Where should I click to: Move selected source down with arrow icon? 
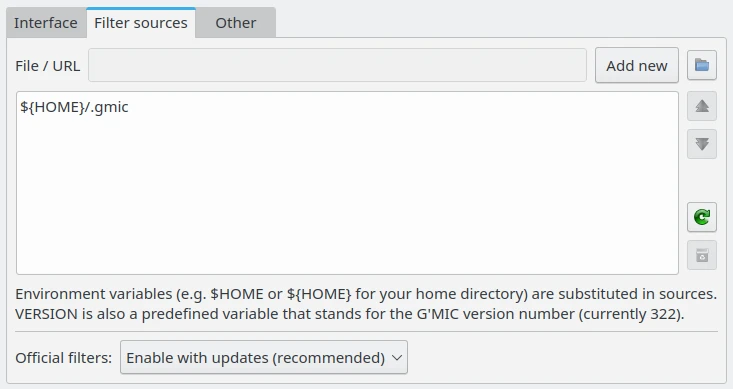pos(702,144)
